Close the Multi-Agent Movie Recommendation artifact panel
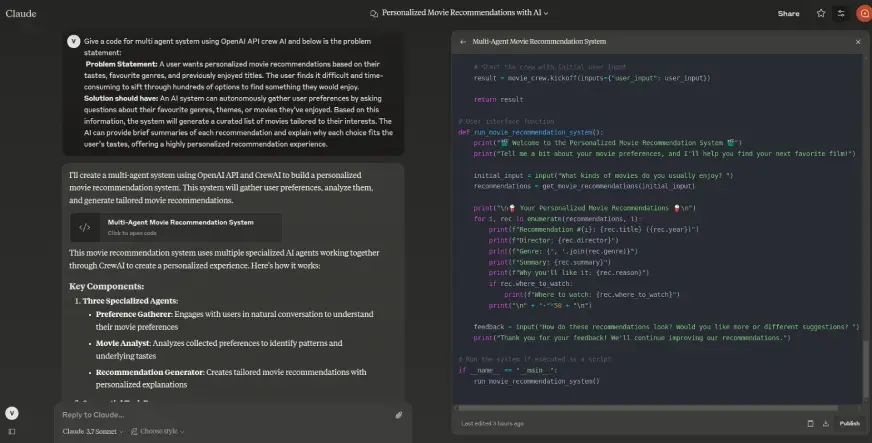The width and height of the screenshot is (872, 443). click(857, 42)
